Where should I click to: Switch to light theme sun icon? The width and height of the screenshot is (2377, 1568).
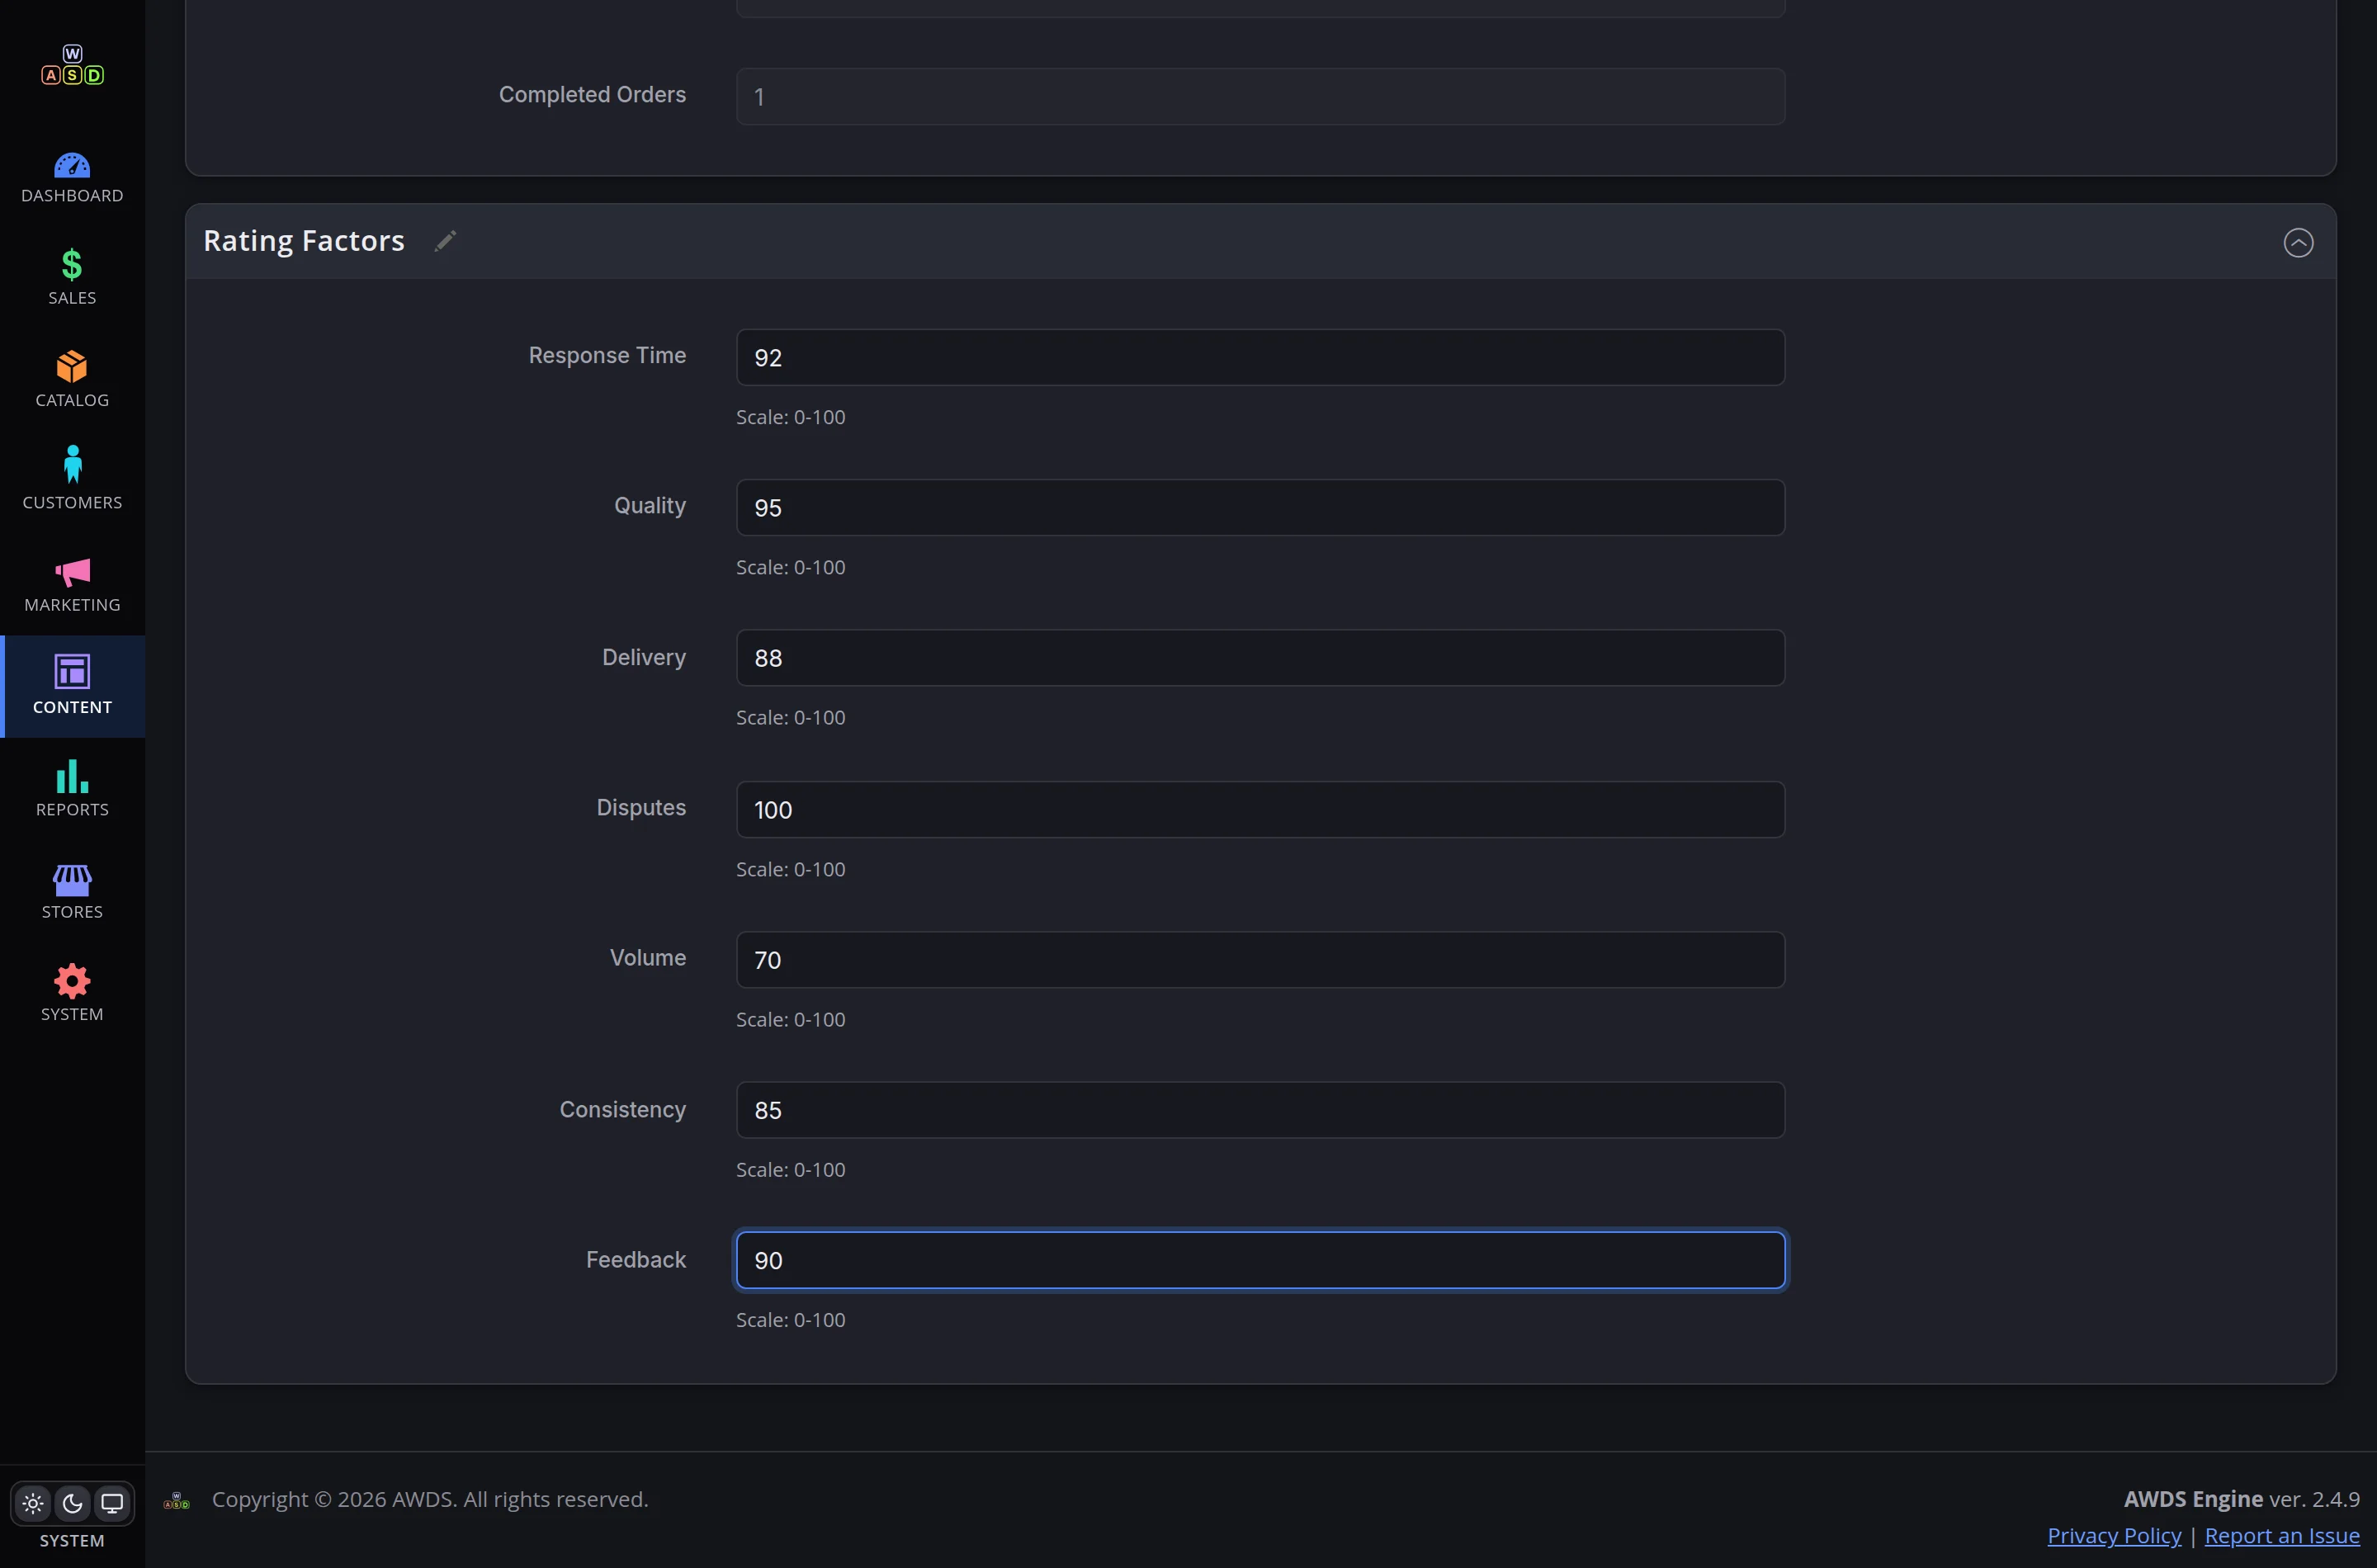tap(33, 1503)
